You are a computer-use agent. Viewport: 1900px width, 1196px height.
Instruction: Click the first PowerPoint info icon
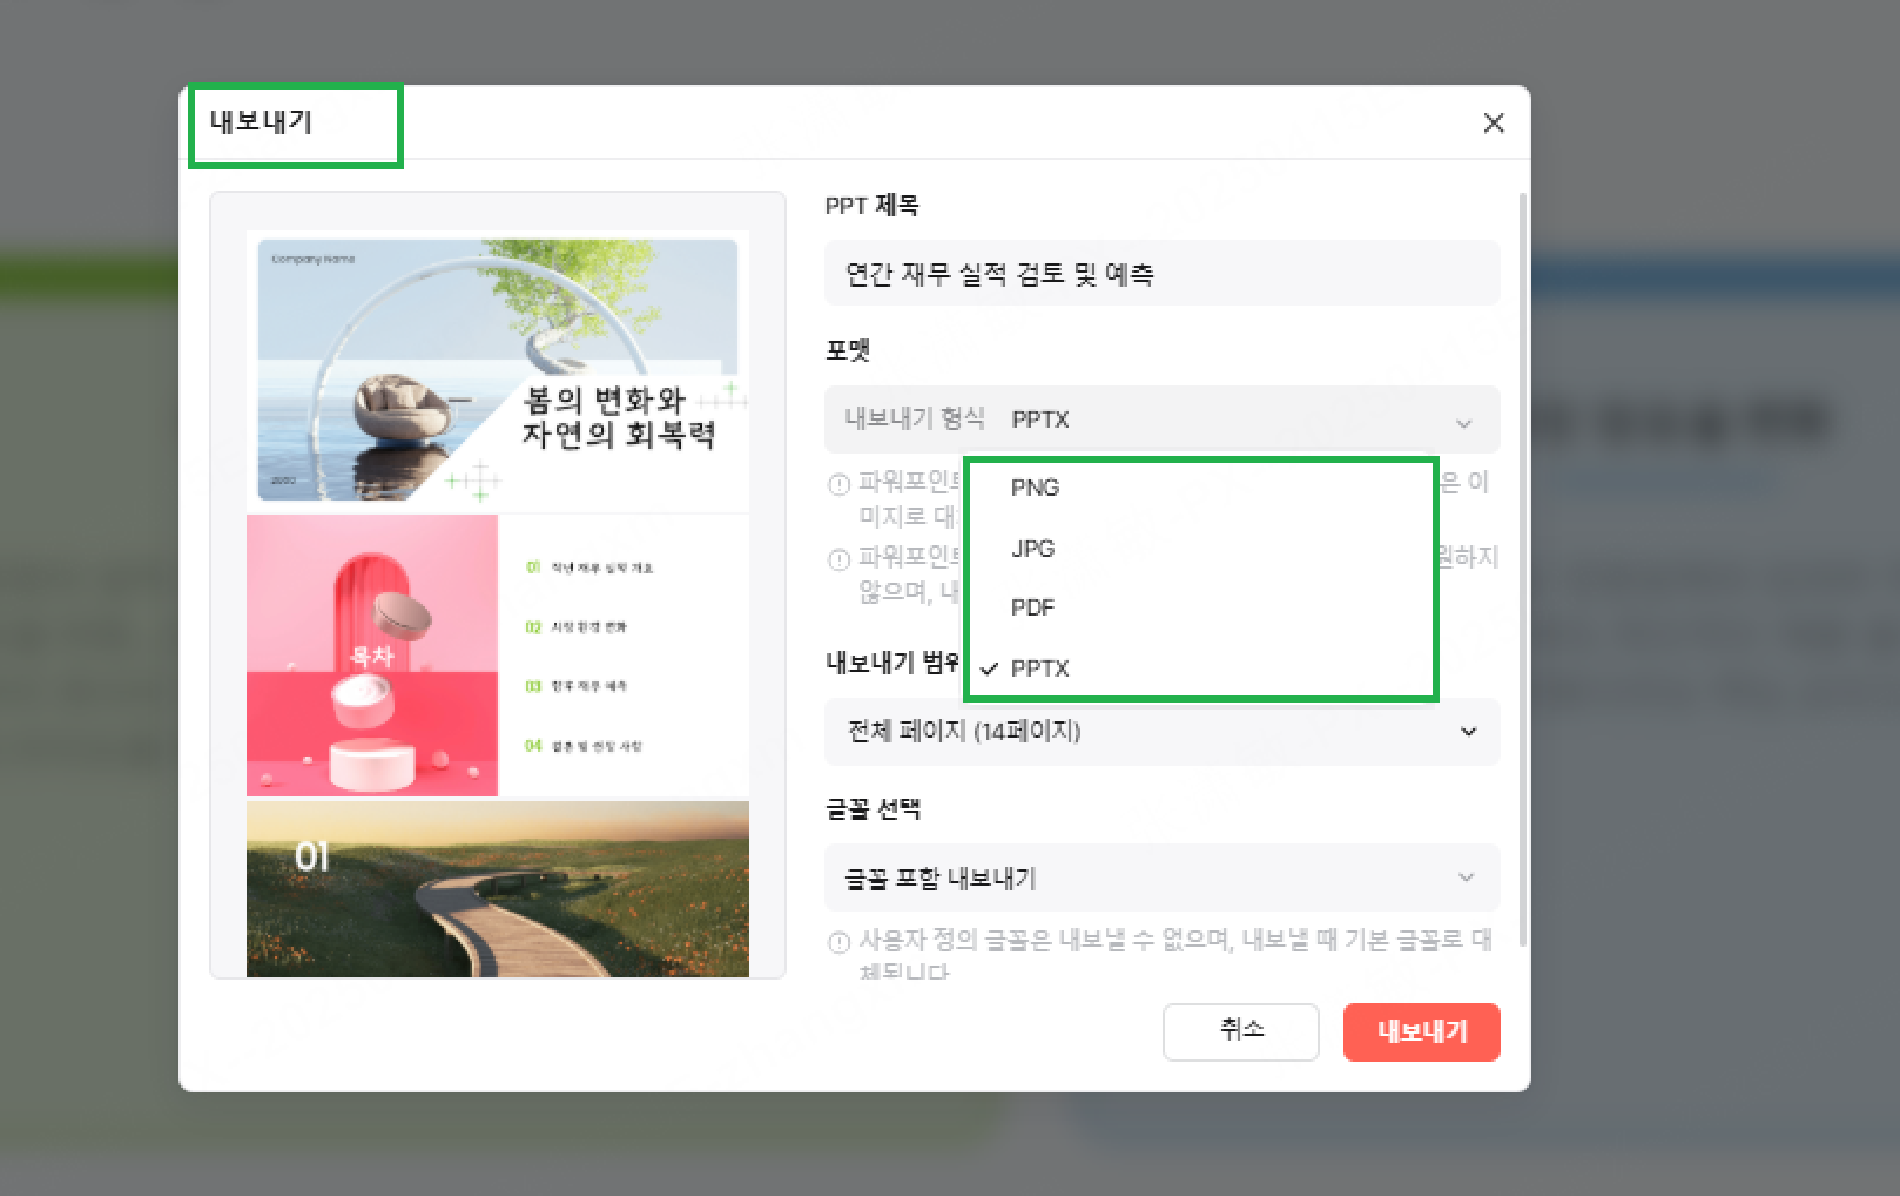tap(838, 485)
